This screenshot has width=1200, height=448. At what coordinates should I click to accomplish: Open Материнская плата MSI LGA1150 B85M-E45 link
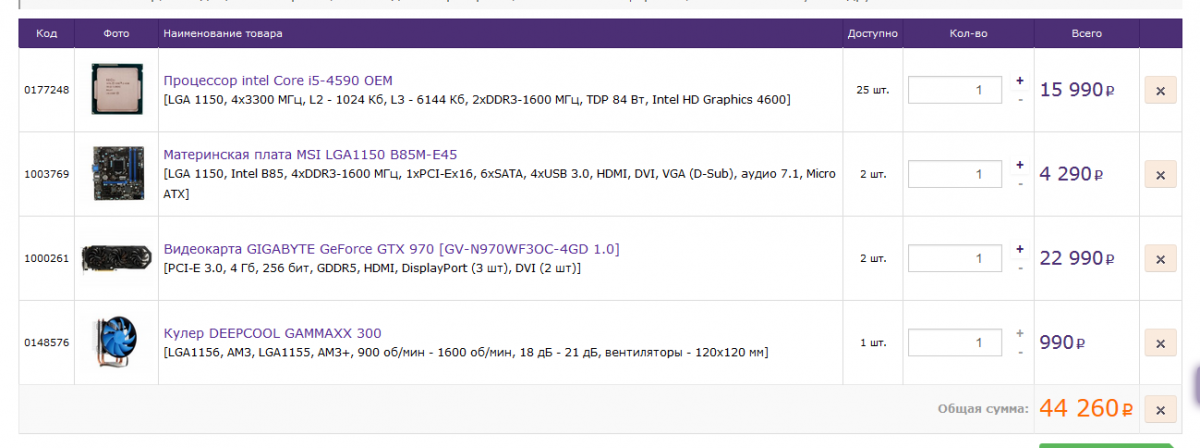click(310, 155)
